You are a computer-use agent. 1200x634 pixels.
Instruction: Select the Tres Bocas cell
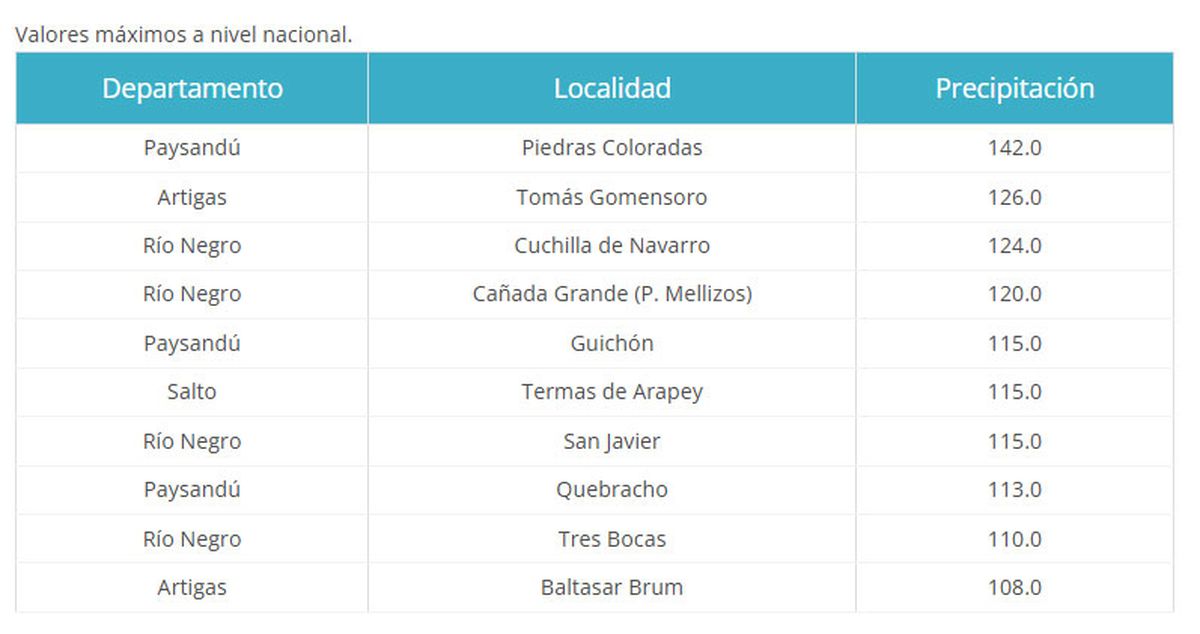click(612, 539)
